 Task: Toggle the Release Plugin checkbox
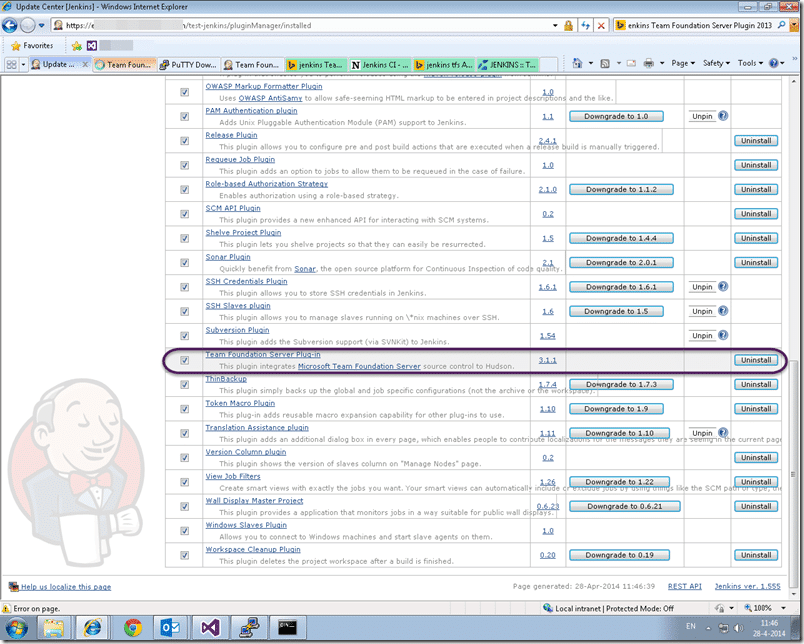pos(185,140)
